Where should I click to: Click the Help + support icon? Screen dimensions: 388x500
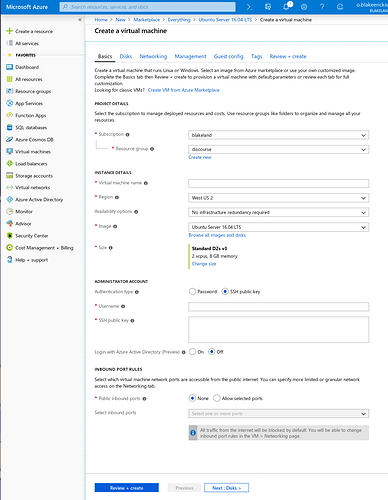pyautogui.click(x=10, y=260)
